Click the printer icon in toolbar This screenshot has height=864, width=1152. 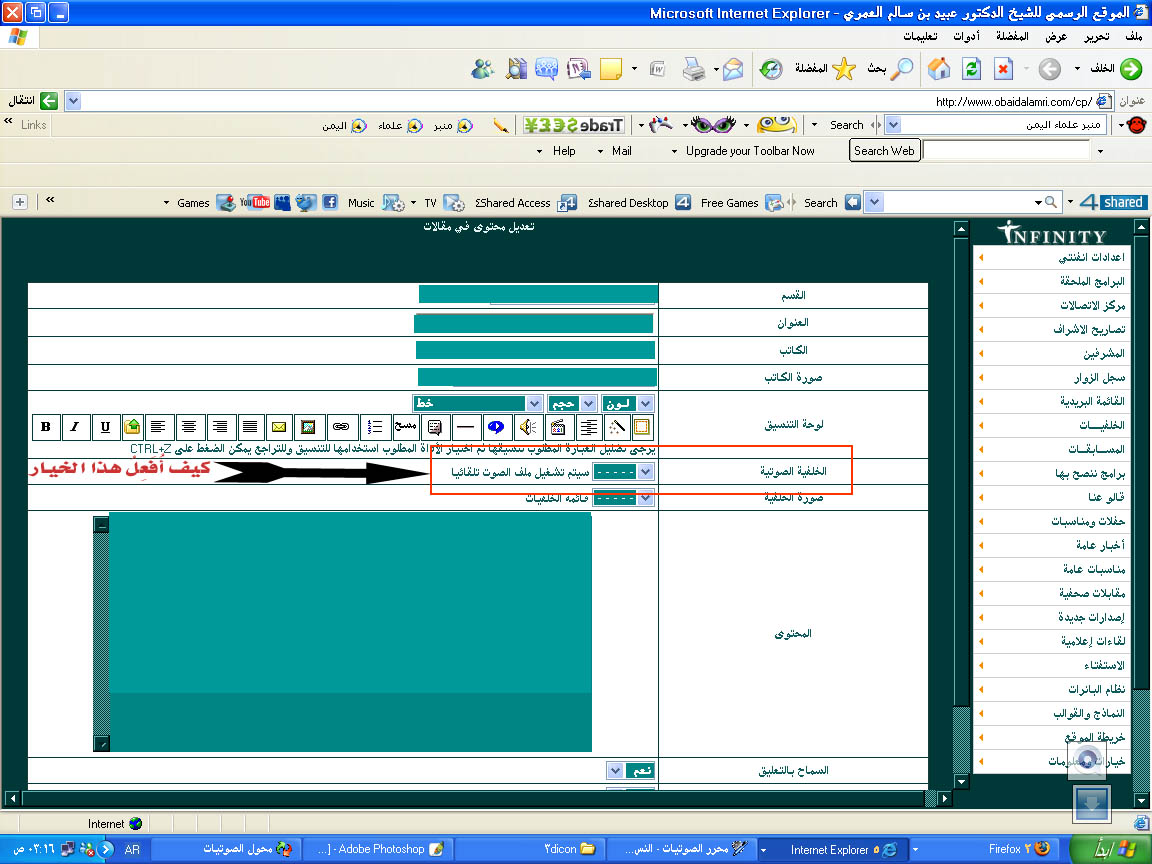click(x=693, y=69)
